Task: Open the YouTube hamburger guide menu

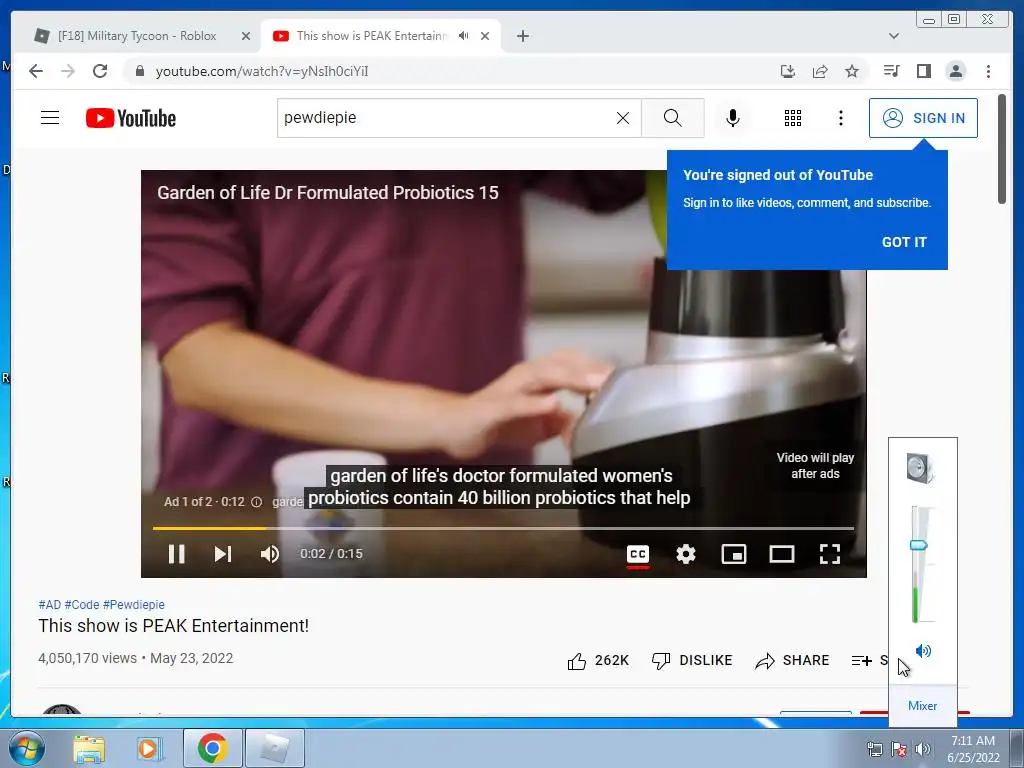Action: tap(50, 118)
